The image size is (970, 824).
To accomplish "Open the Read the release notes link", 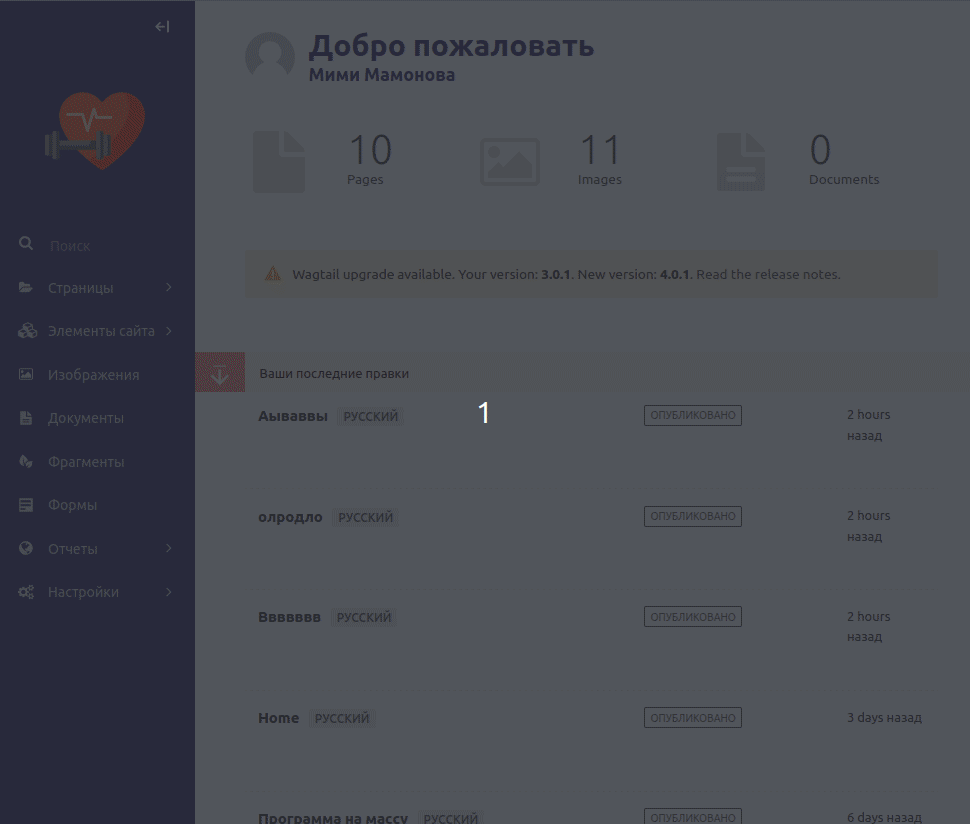I will tap(768, 275).
